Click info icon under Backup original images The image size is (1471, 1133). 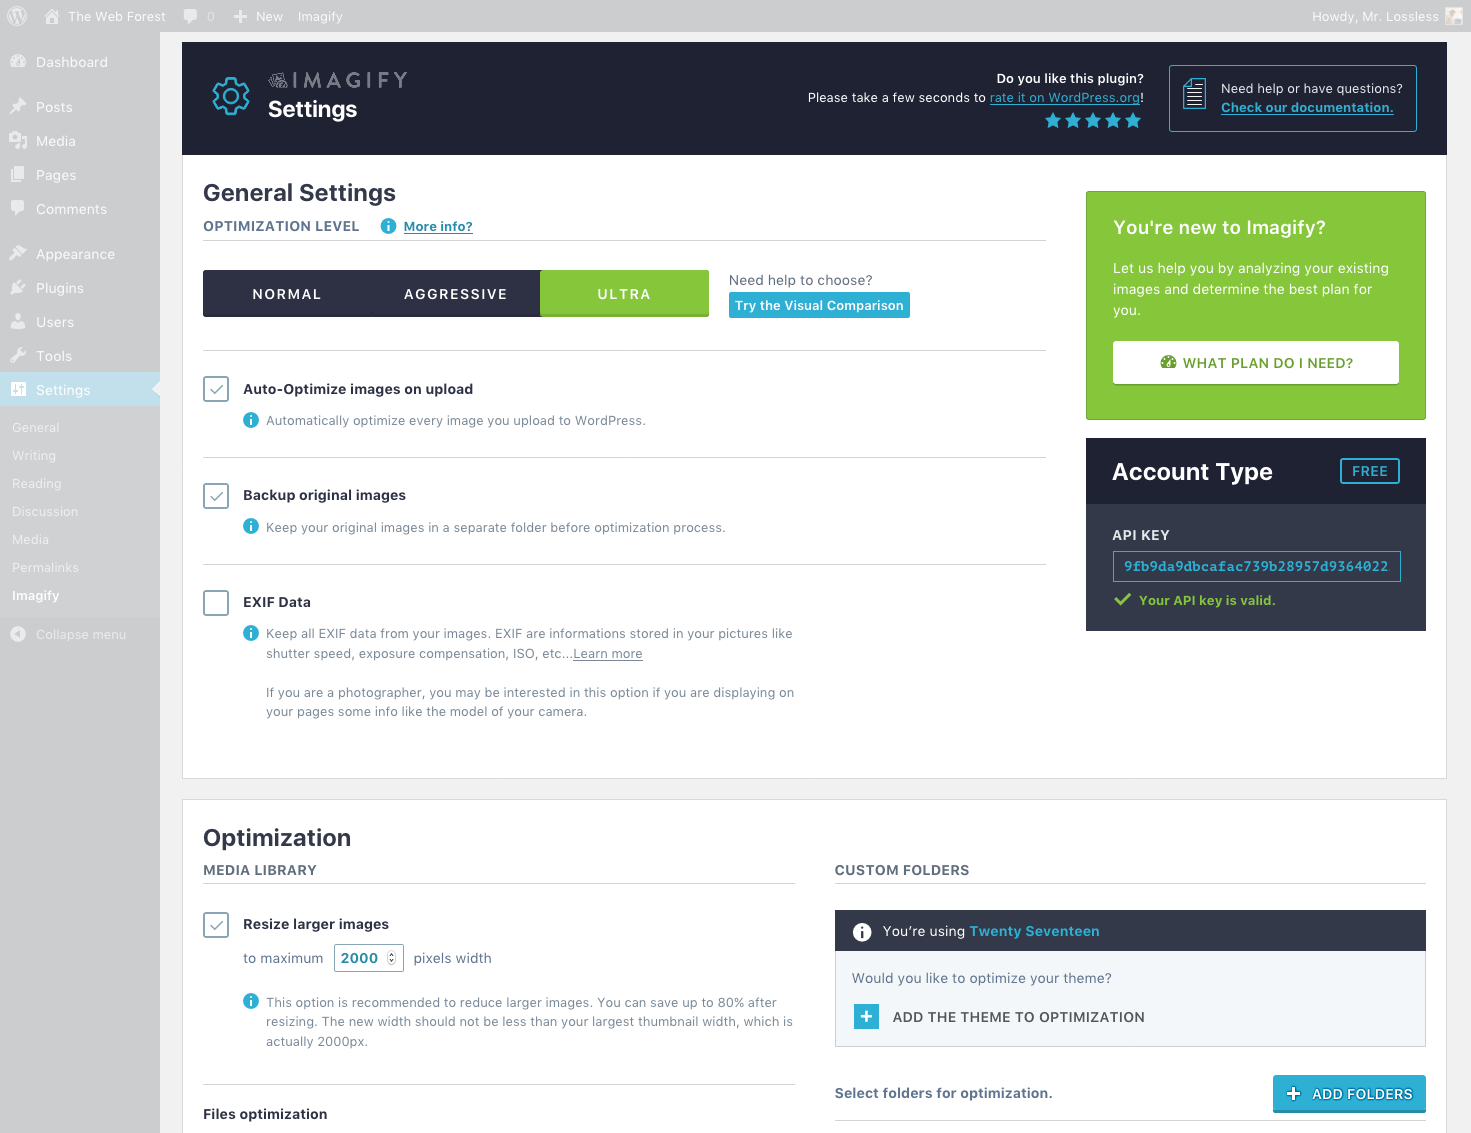pos(251,526)
